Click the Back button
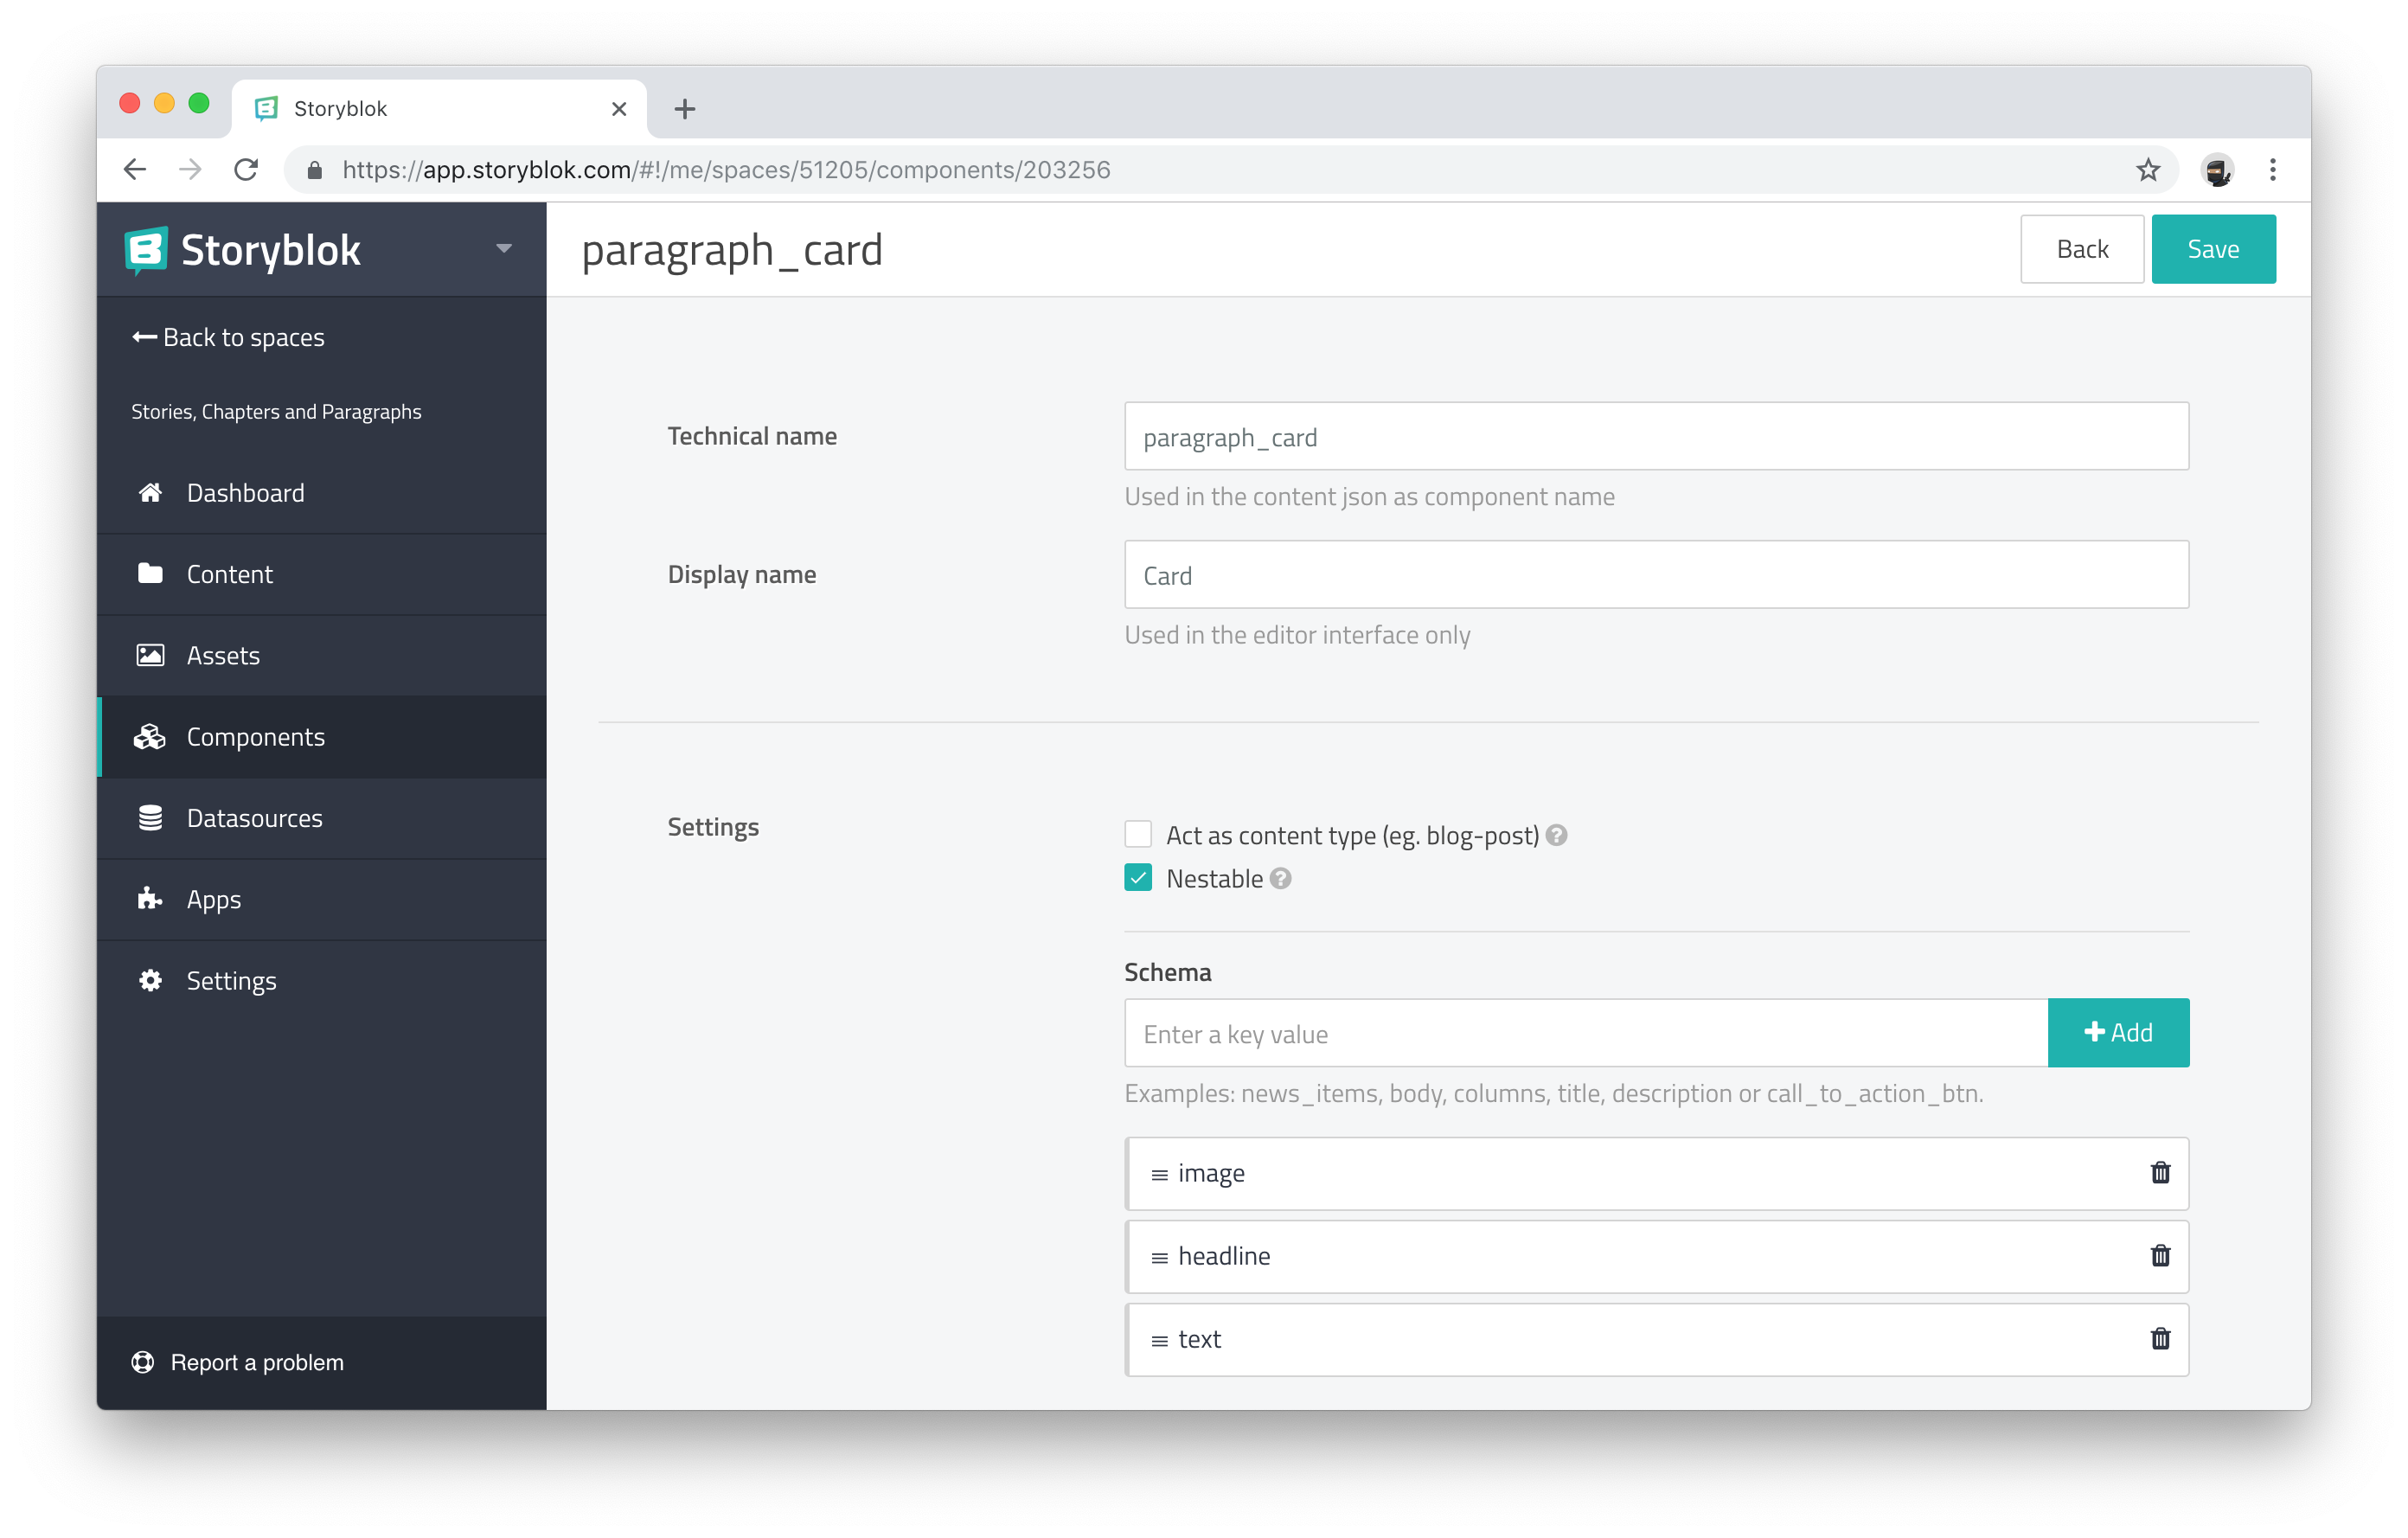 coord(2082,249)
